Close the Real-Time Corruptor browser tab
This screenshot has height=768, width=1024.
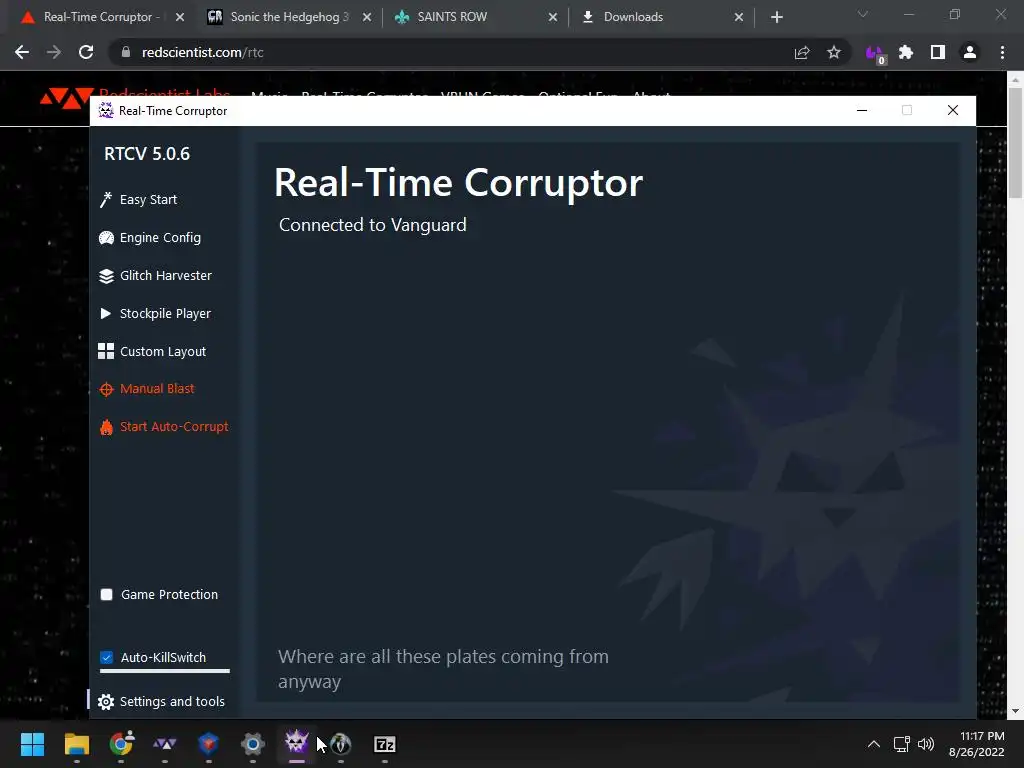pyautogui.click(x=180, y=17)
